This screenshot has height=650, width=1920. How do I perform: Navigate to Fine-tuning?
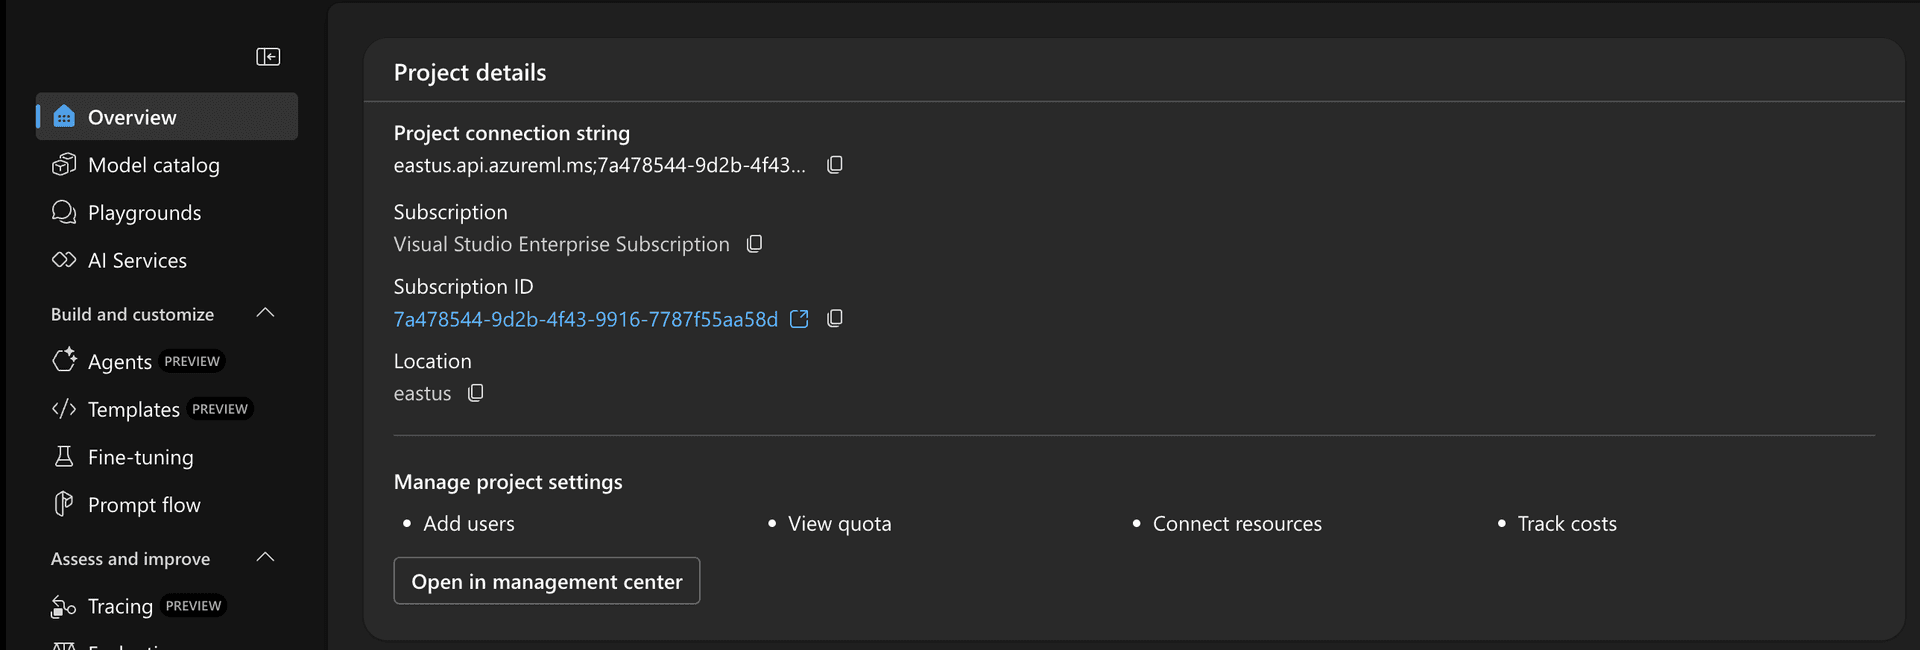(x=140, y=457)
